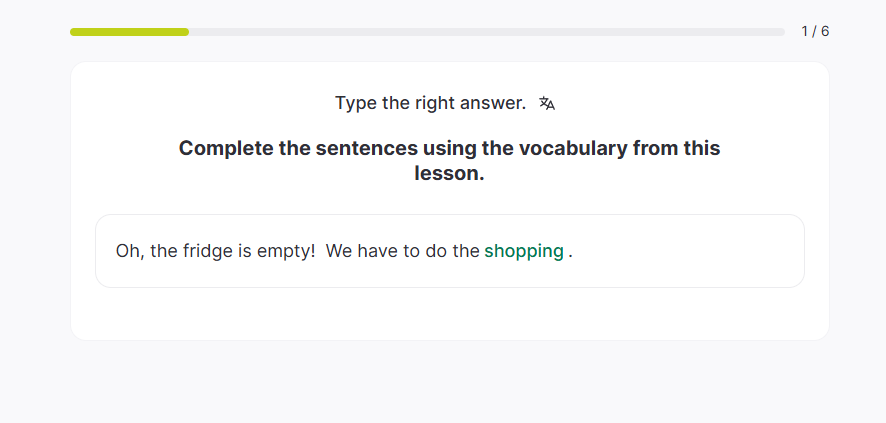Click the word 'vocabulary' in the heading
886x423 pixels.
[x=561, y=149]
